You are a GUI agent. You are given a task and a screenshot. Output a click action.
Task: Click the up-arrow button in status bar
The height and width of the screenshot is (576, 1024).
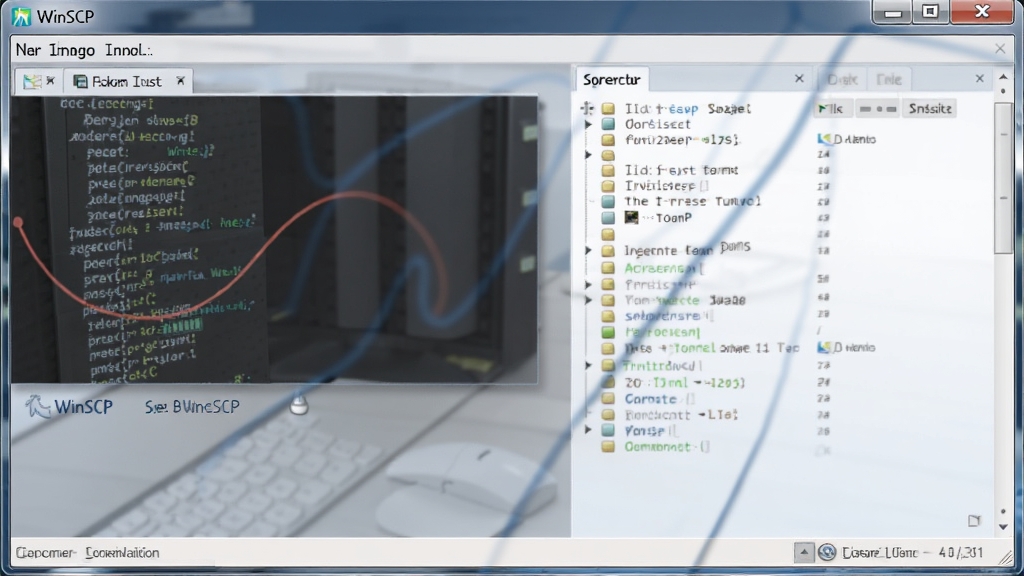[x=804, y=552]
